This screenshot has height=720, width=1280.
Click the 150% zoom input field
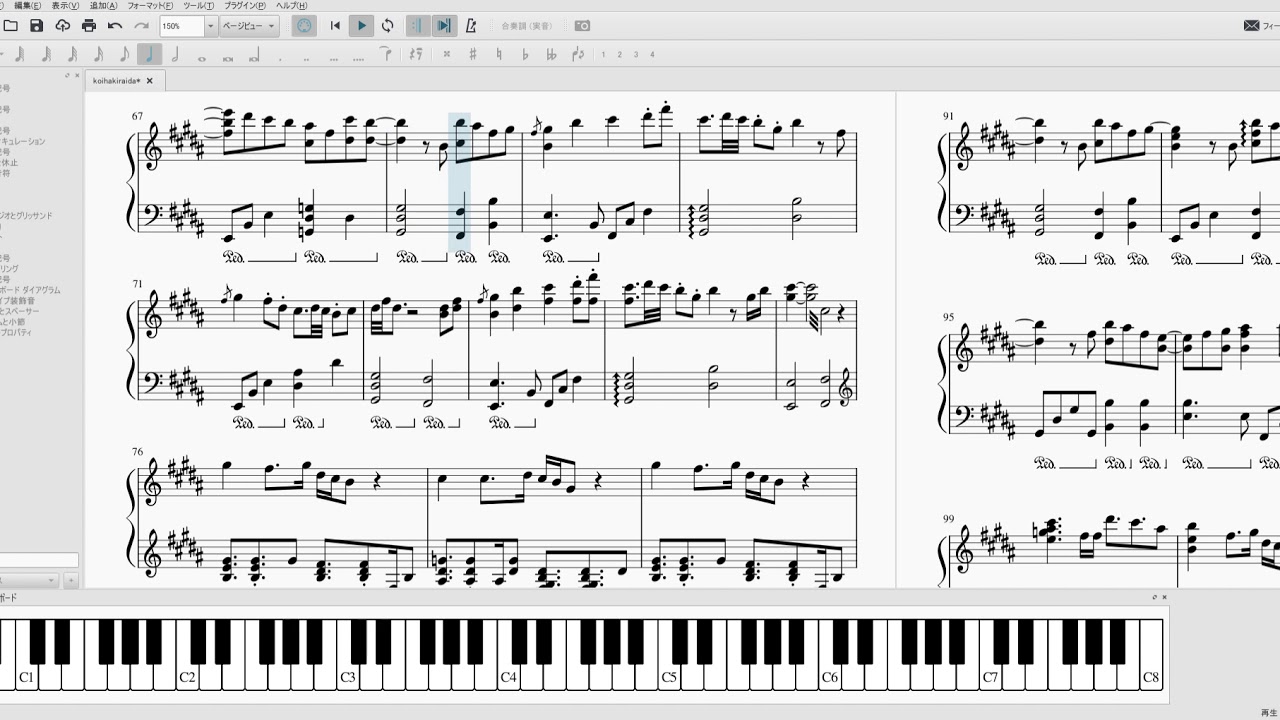coord(182,26)
